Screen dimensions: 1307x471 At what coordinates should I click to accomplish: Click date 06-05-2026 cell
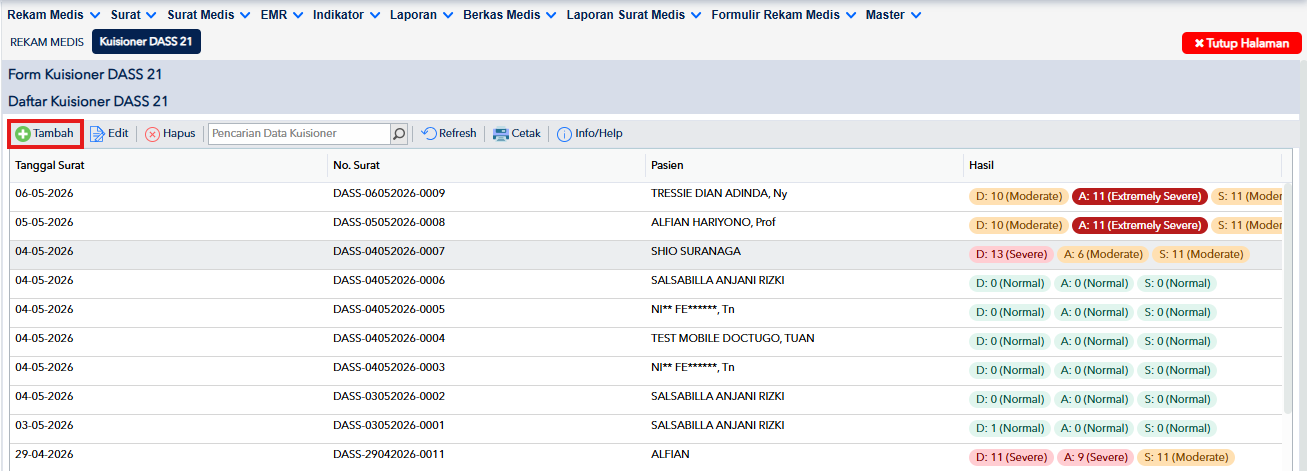[44, 193]
